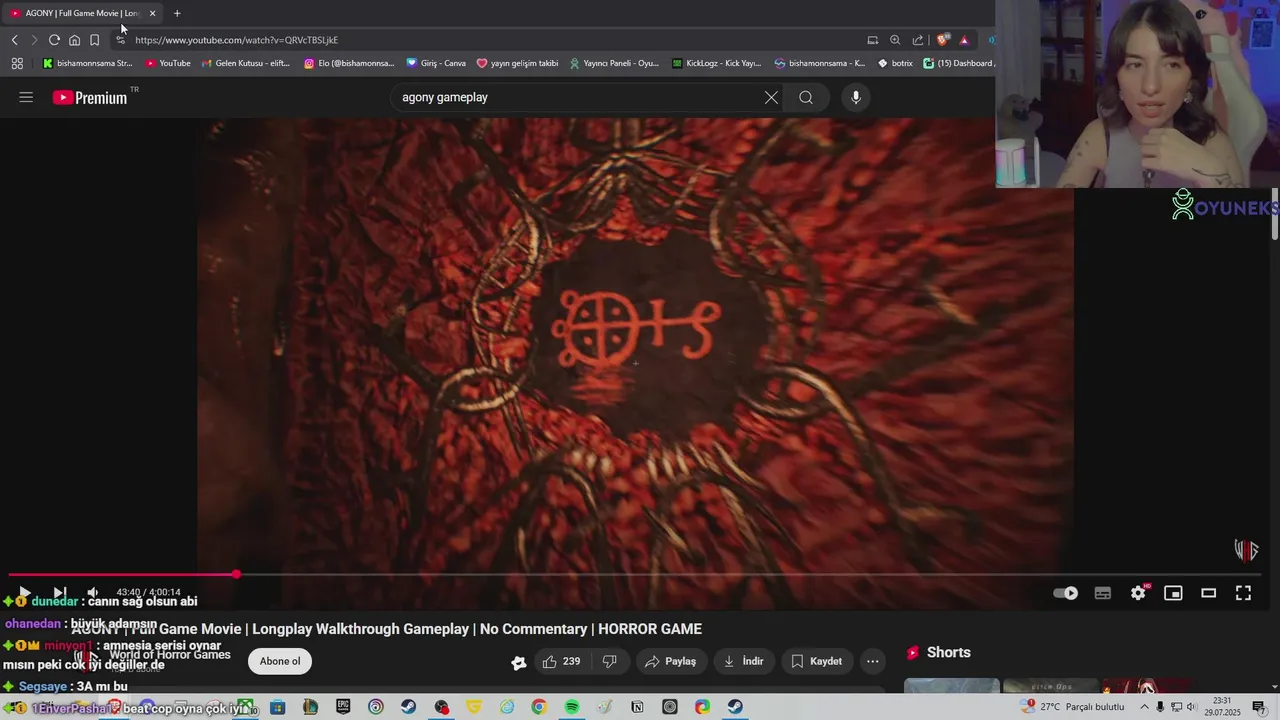Viewport: 1280px width, 720px height.
Task: Open the apps grid in bookmarks bar
Action: (17, 63)
